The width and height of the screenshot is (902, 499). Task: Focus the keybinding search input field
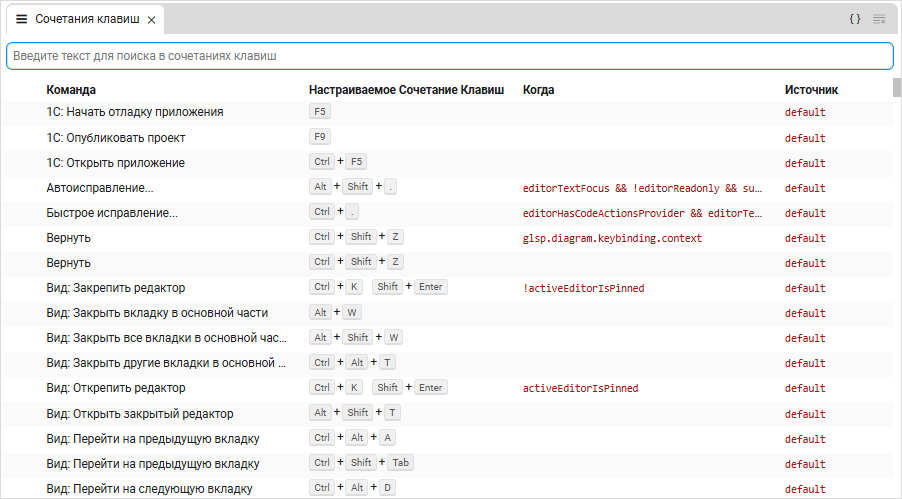pos(449,56)
